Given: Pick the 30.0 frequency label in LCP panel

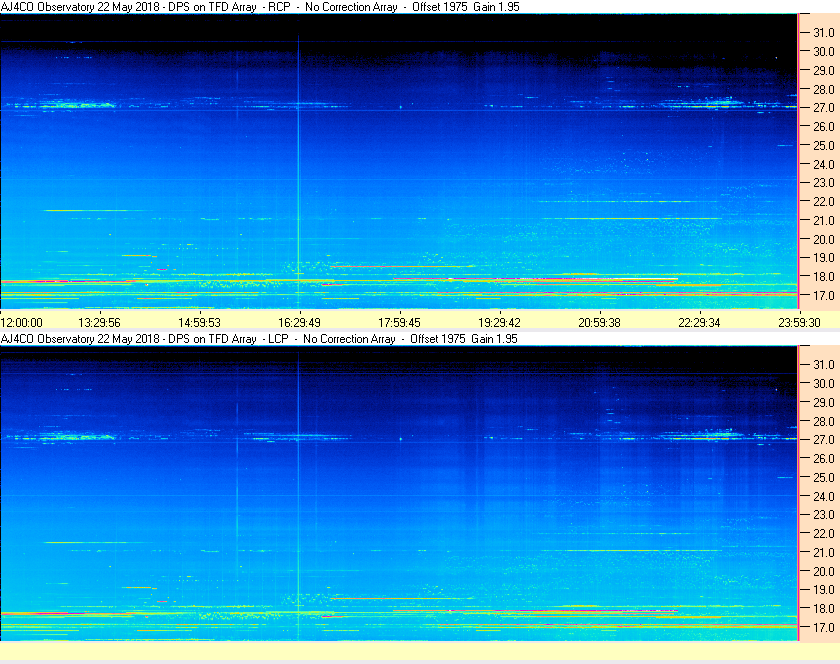Looking at the screenshot, I should (824, 383).
